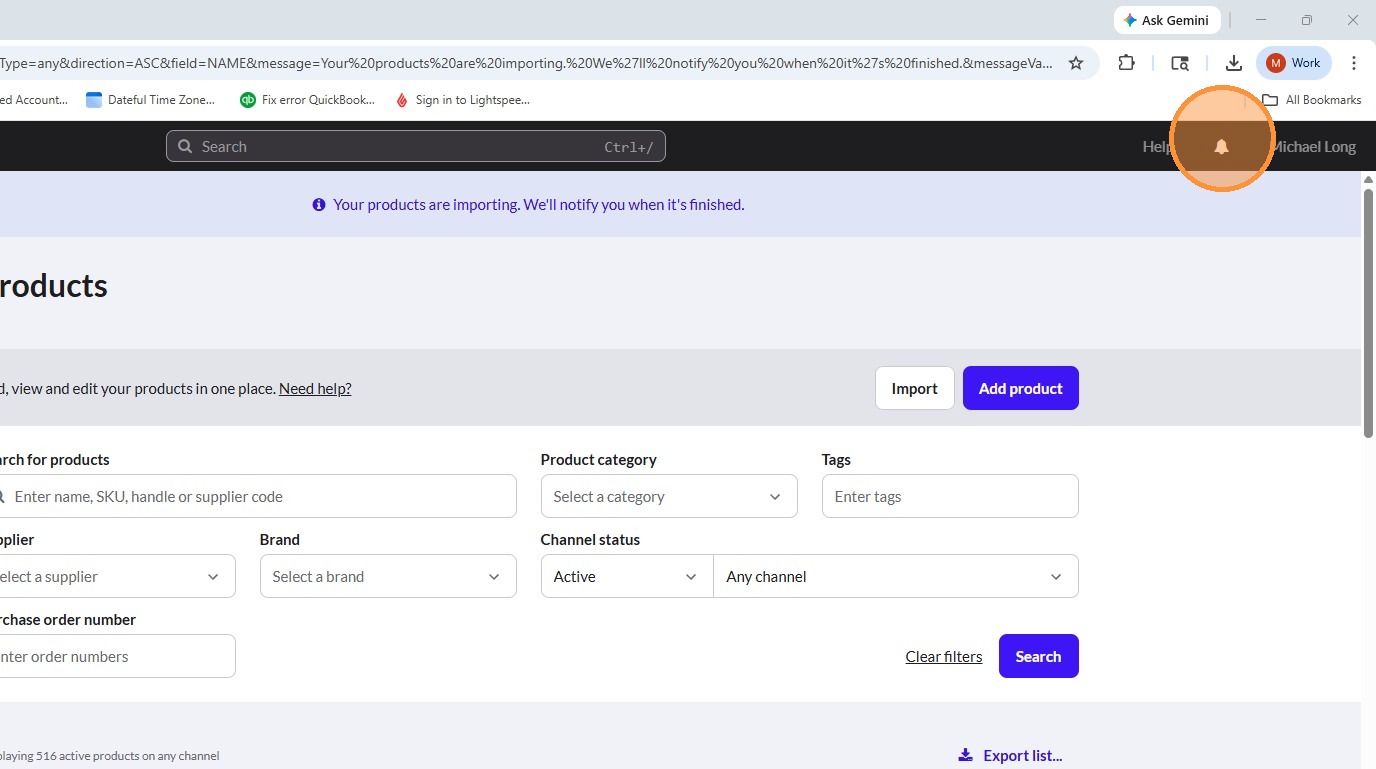The width and height of the screenshot is (1376, 769).
Task: Click the Add product button
Action: click(1021, 388)
